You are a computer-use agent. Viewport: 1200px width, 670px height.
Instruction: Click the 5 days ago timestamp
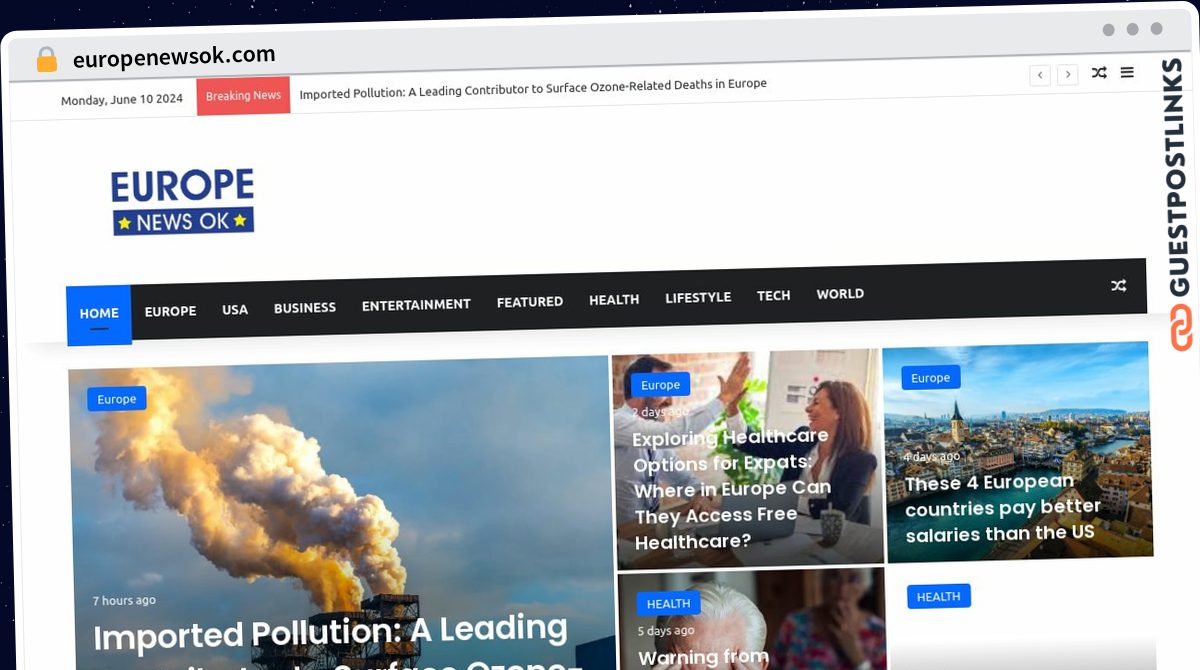coord(666,631)
